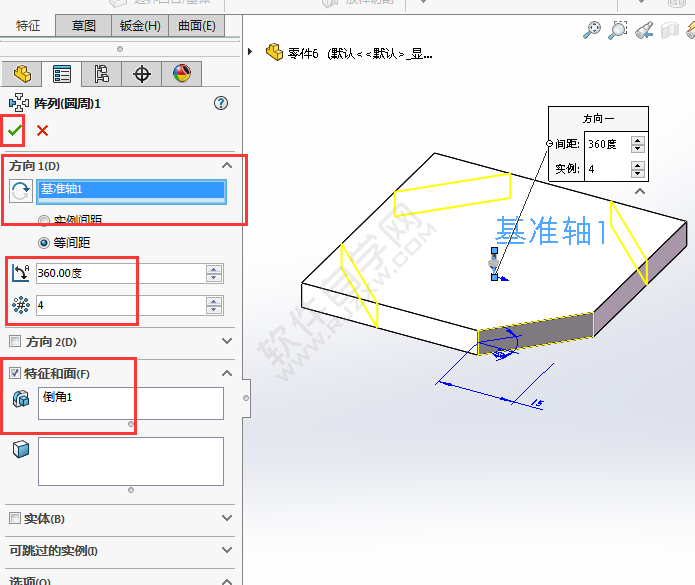The image size is (695, 585).
Task: Select the 实例间距 radio option
Action: coord(44,220)
